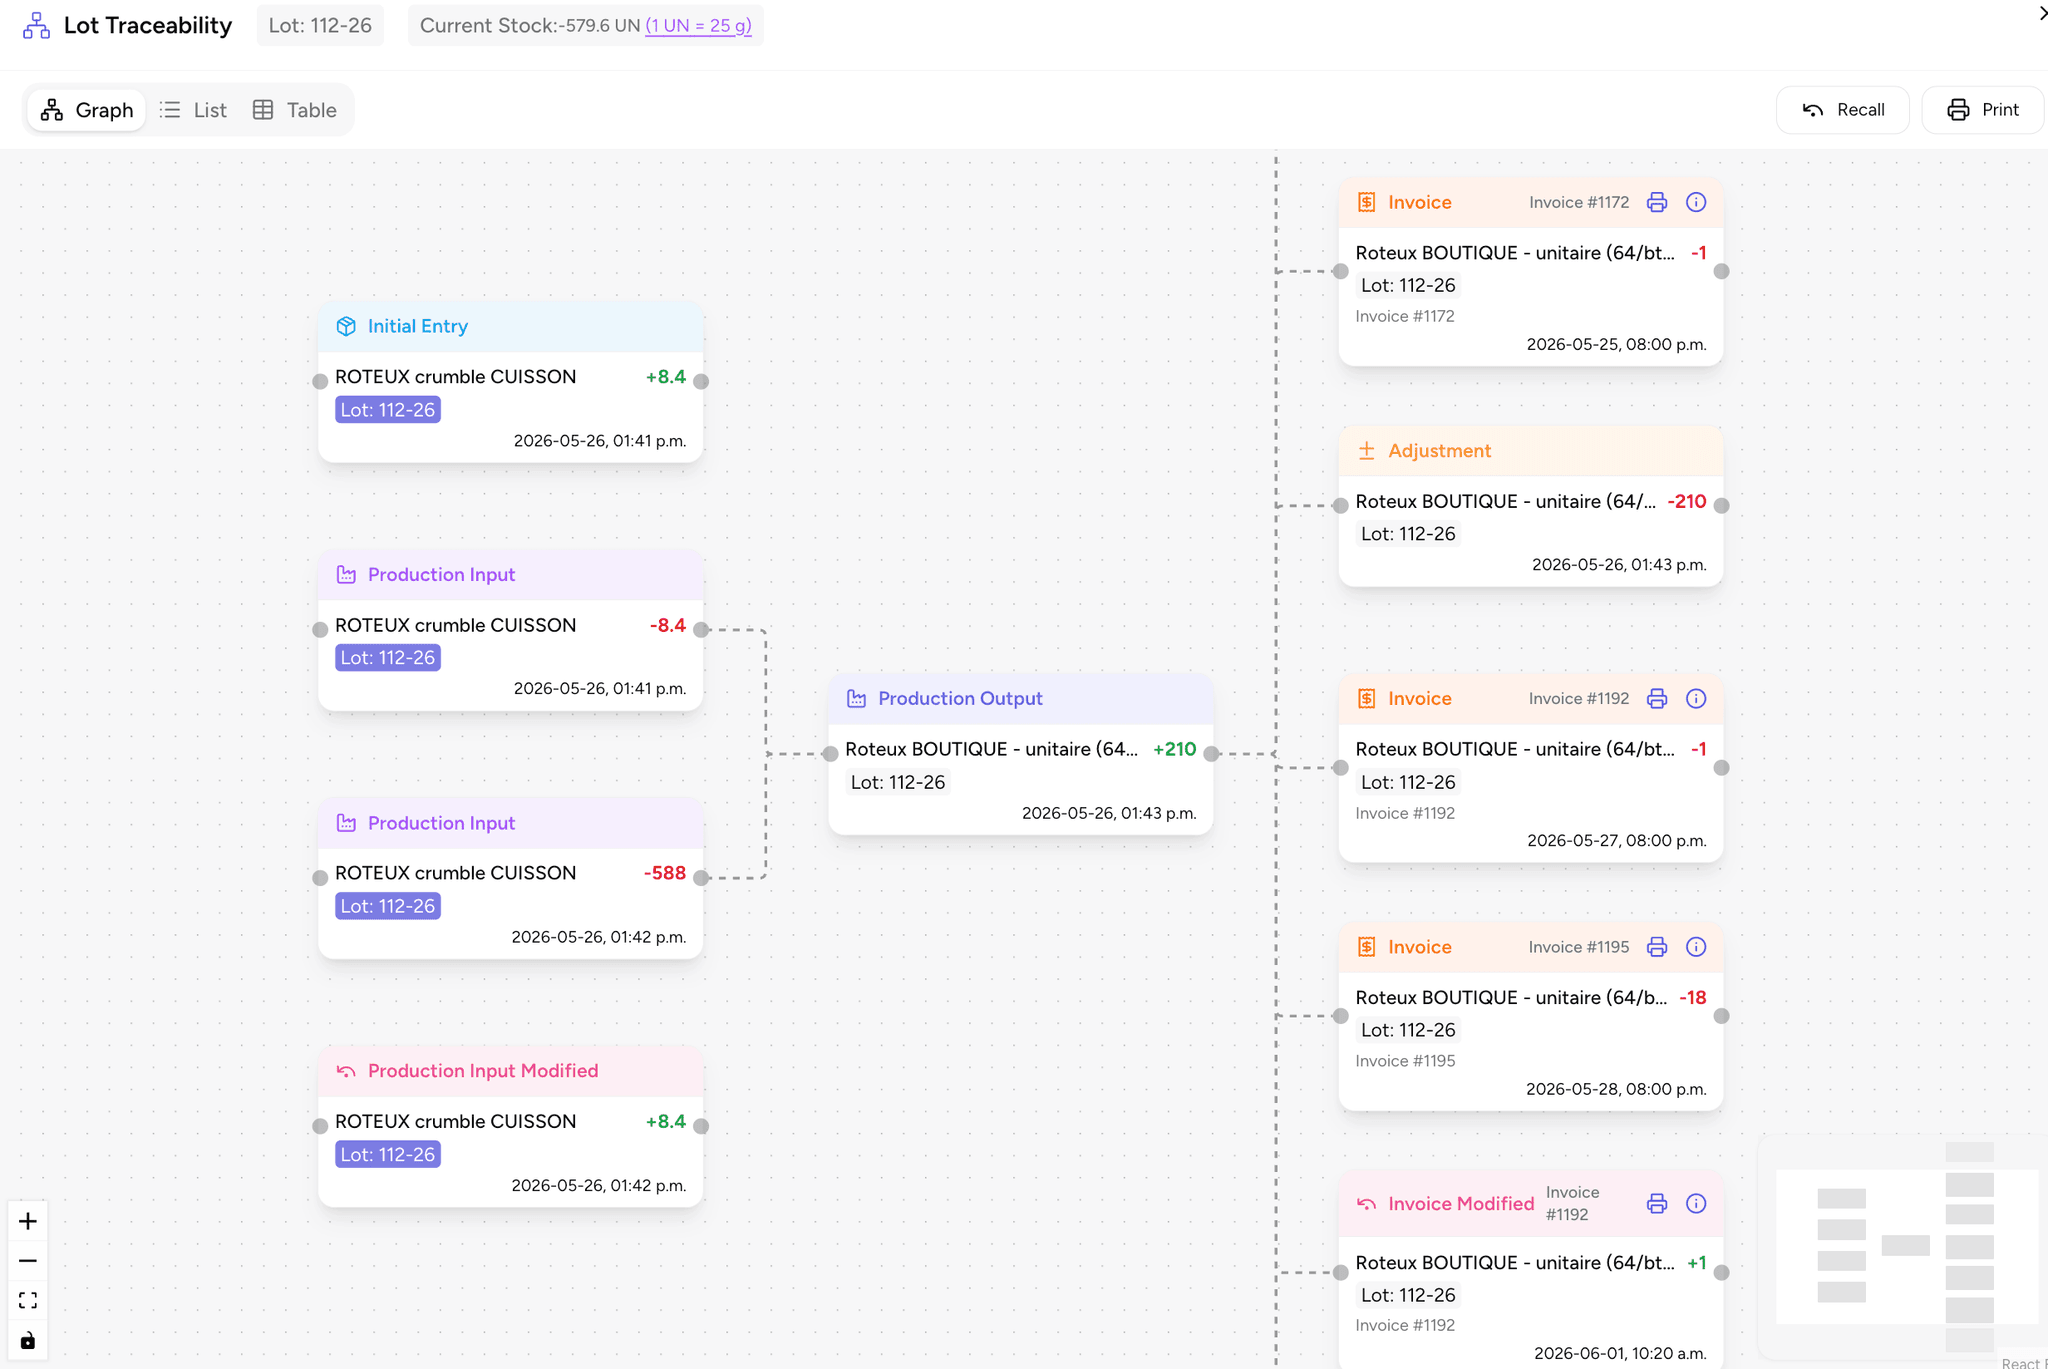Open the 1 UN = 25 g link
The image size is (2048, 1369).
point(698,26)
